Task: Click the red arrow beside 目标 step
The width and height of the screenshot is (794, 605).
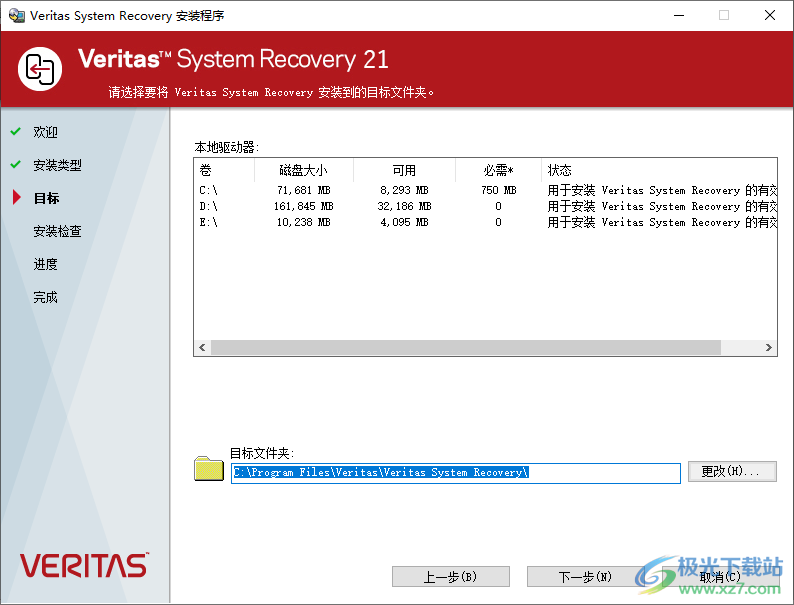Action: point(17,197)
